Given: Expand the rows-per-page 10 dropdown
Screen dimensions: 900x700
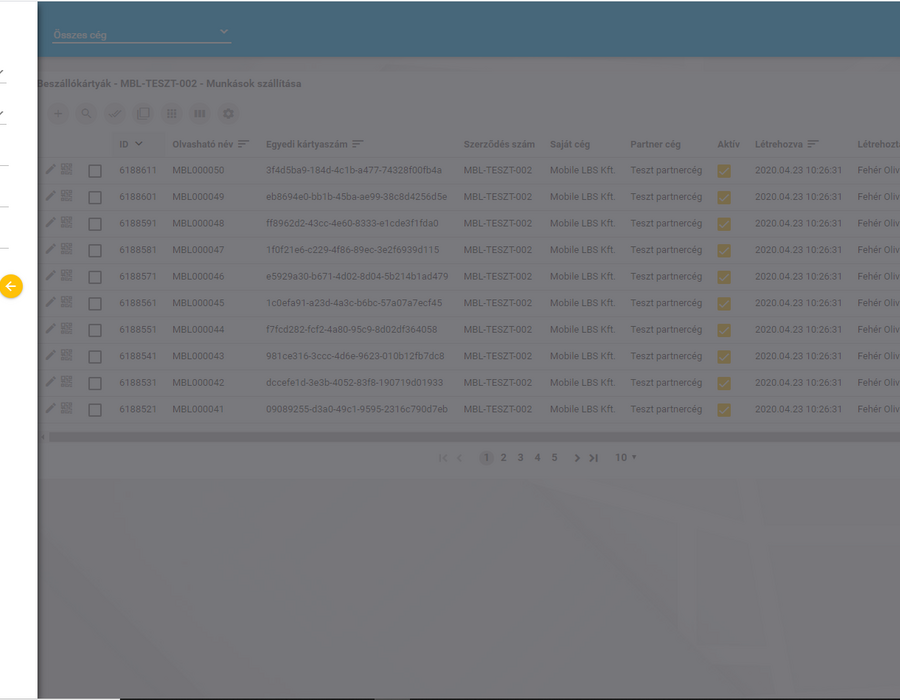Looking at the screenshot, I should point(626,457).
